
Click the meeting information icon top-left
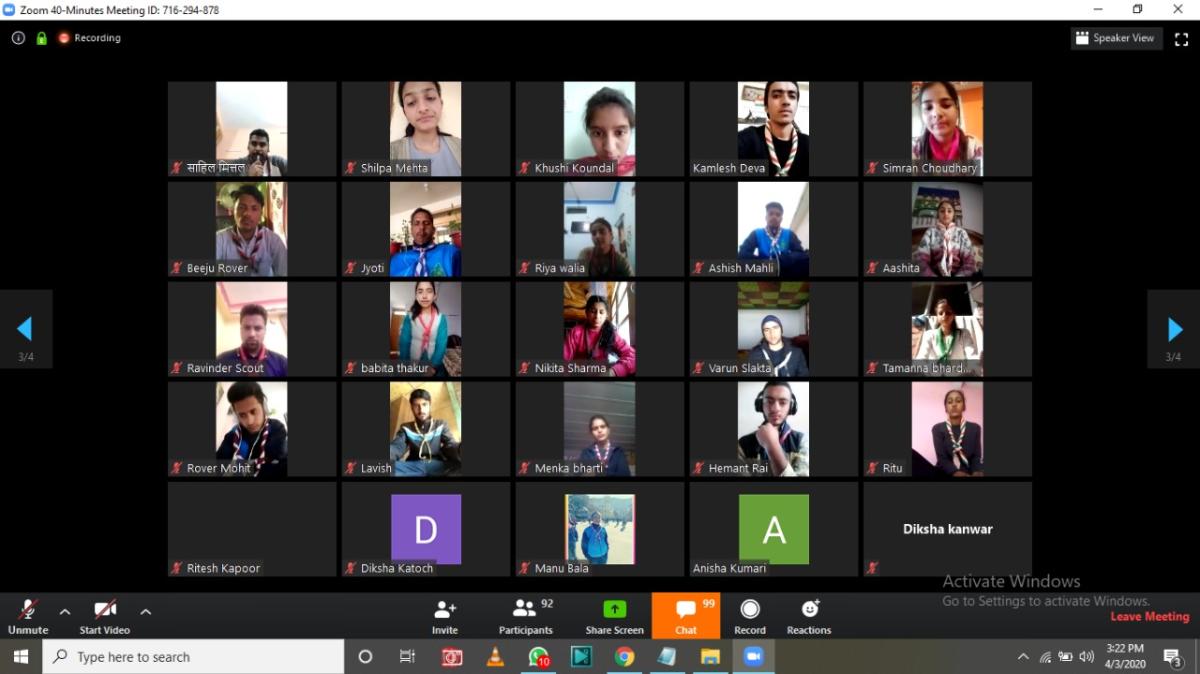click(x=18, y=37)
